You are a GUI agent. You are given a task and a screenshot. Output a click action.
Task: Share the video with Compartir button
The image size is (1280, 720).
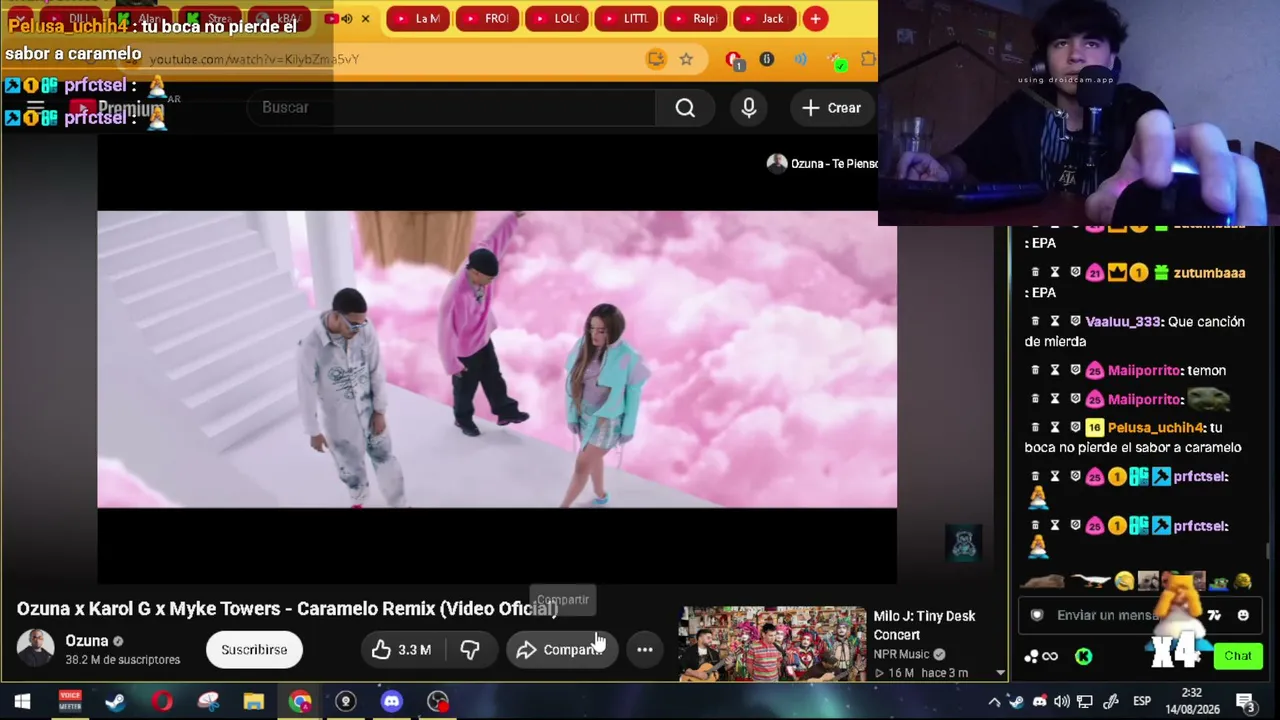pyautogui.click(x=560, y=650)
